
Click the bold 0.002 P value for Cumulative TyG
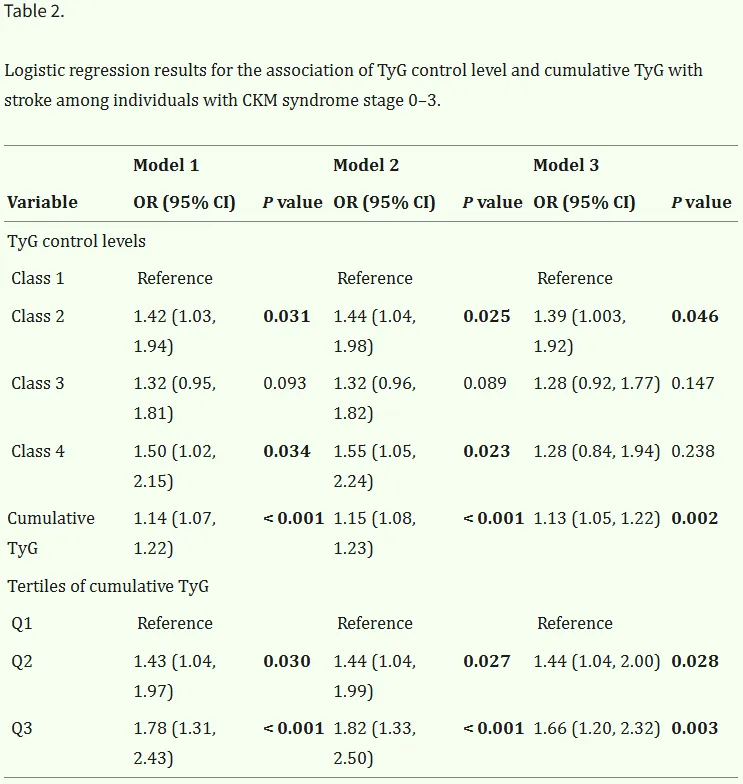coord(695,518)
